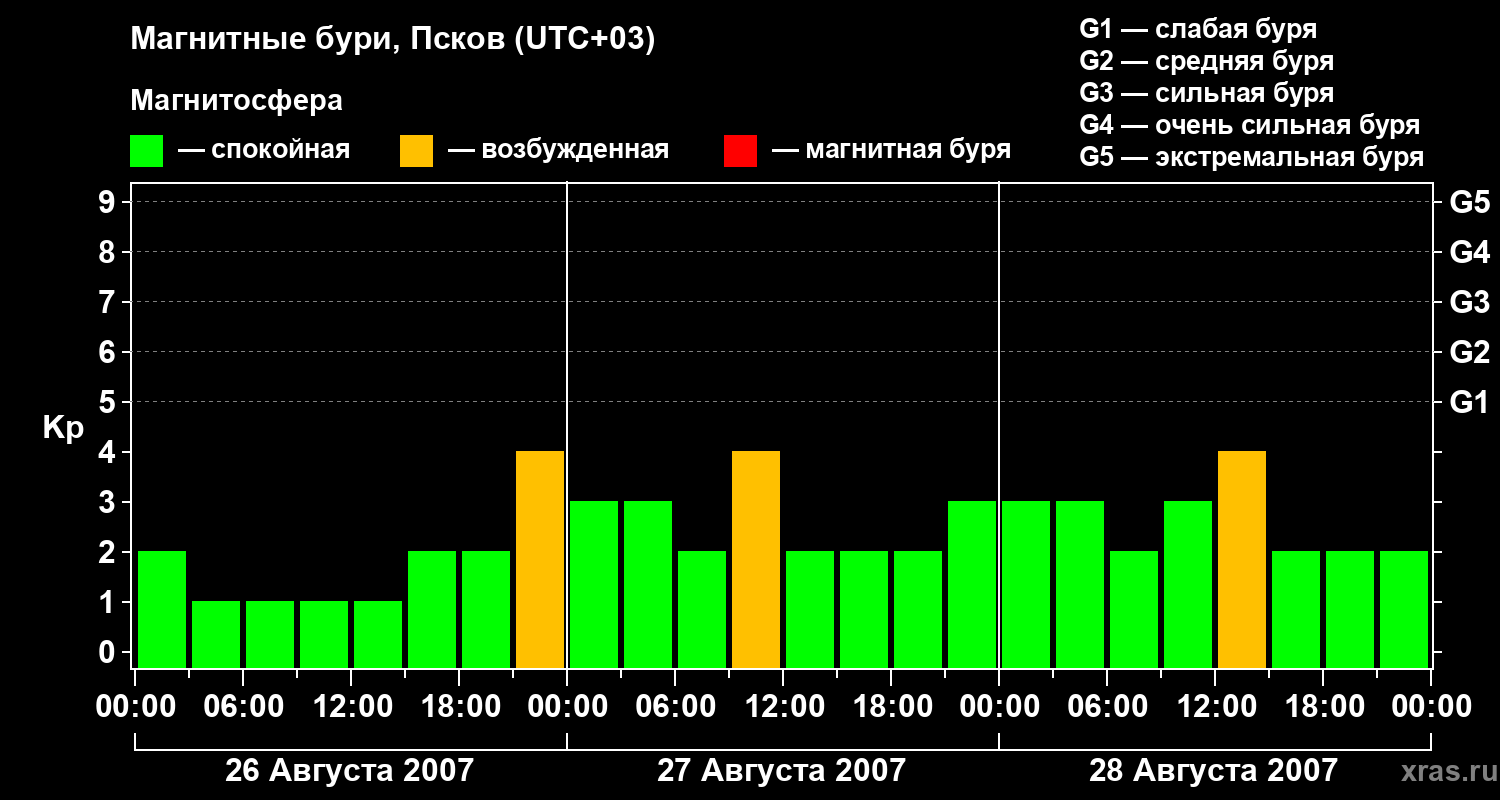This screenshot has height=800, width=1500.
Task: Select the chart title 'Магнитные бури, Псков (UTC+03)'
Action: [393, 40]
